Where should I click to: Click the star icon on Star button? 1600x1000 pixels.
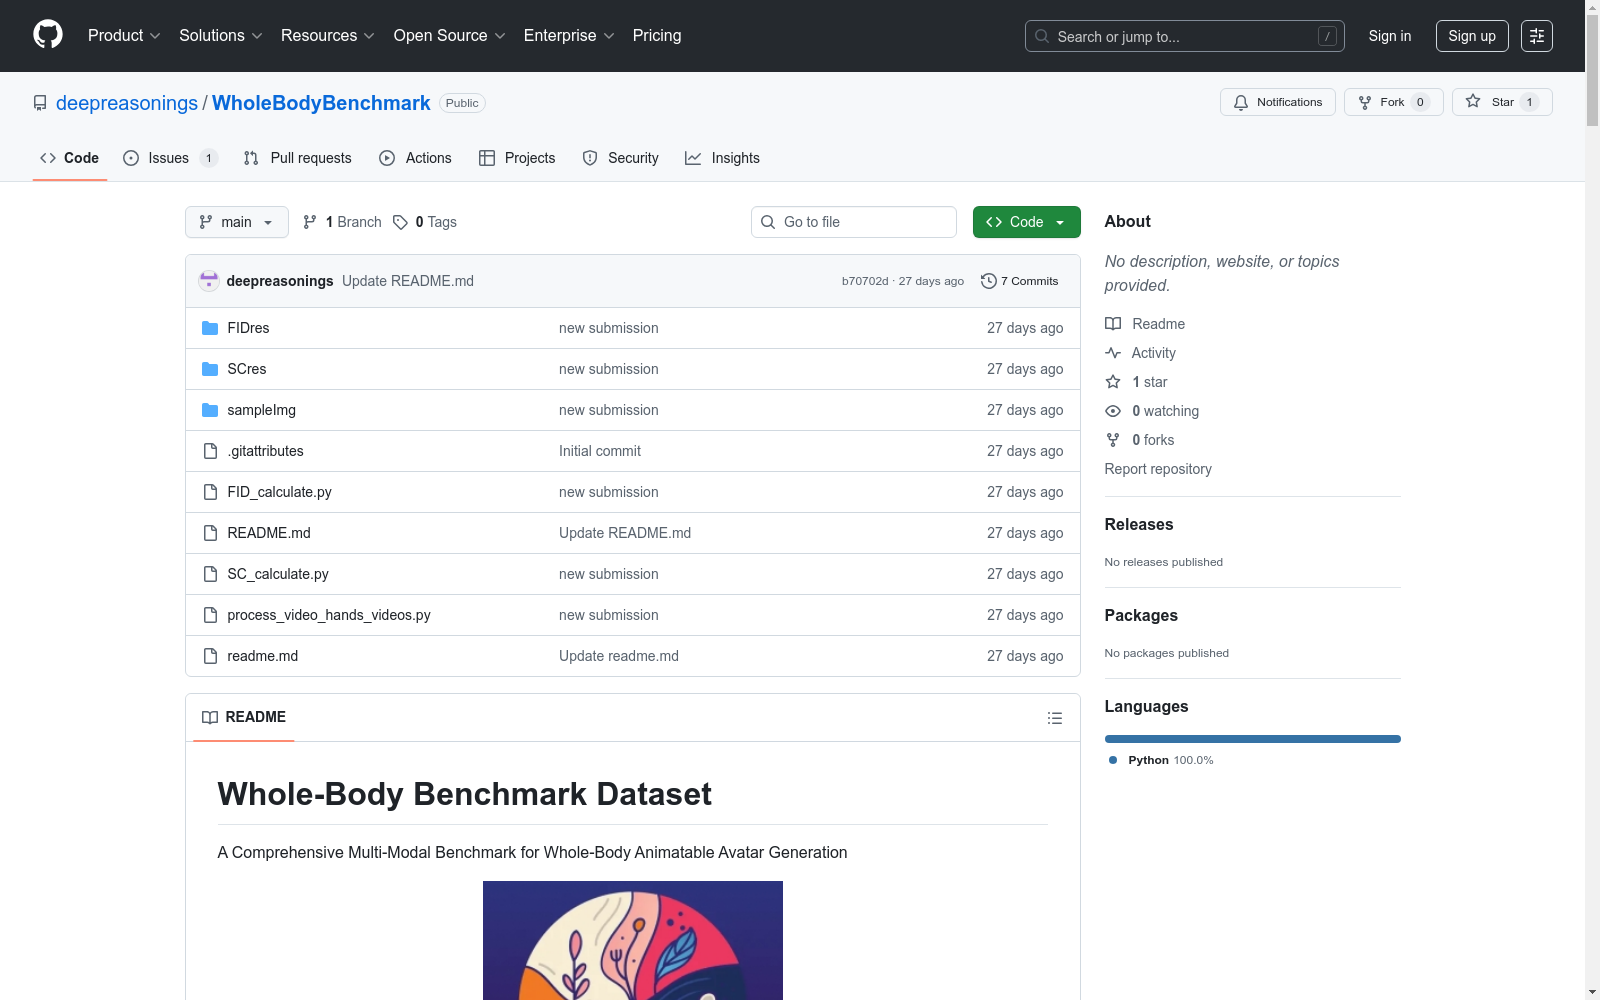pos(1473,101)
